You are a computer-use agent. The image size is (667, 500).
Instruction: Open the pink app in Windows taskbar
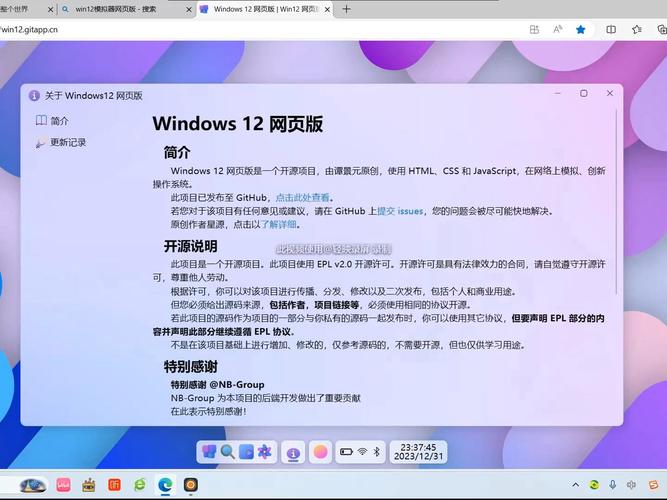pos(63,485)
